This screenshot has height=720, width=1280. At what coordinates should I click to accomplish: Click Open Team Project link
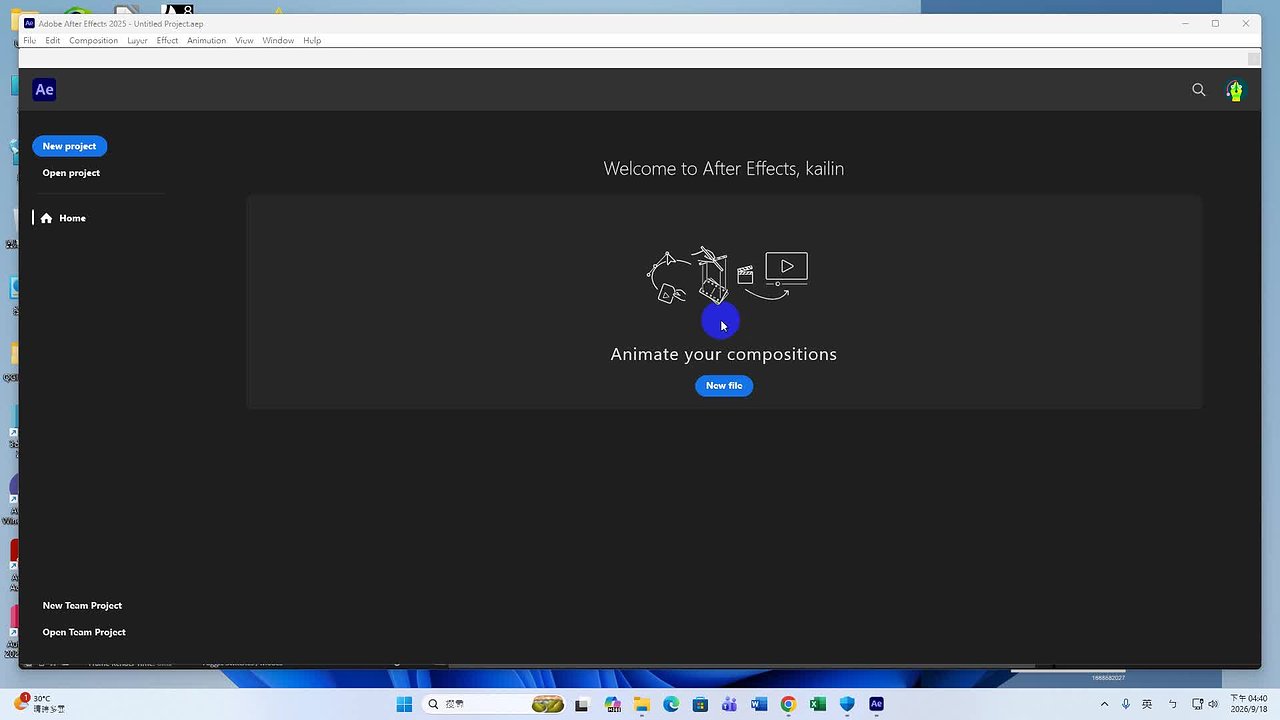(x=84, y=632)
